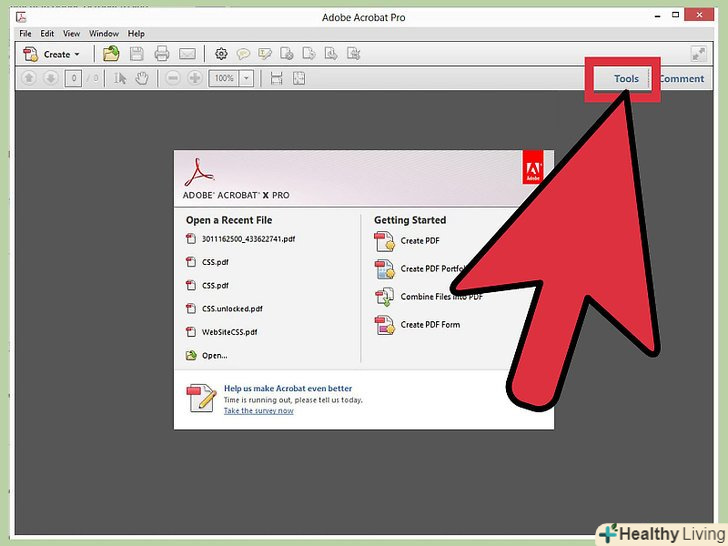
Task: Click the Help us make Acrobat even better heading
Action: pyautogui.click(x=288, y=388)
